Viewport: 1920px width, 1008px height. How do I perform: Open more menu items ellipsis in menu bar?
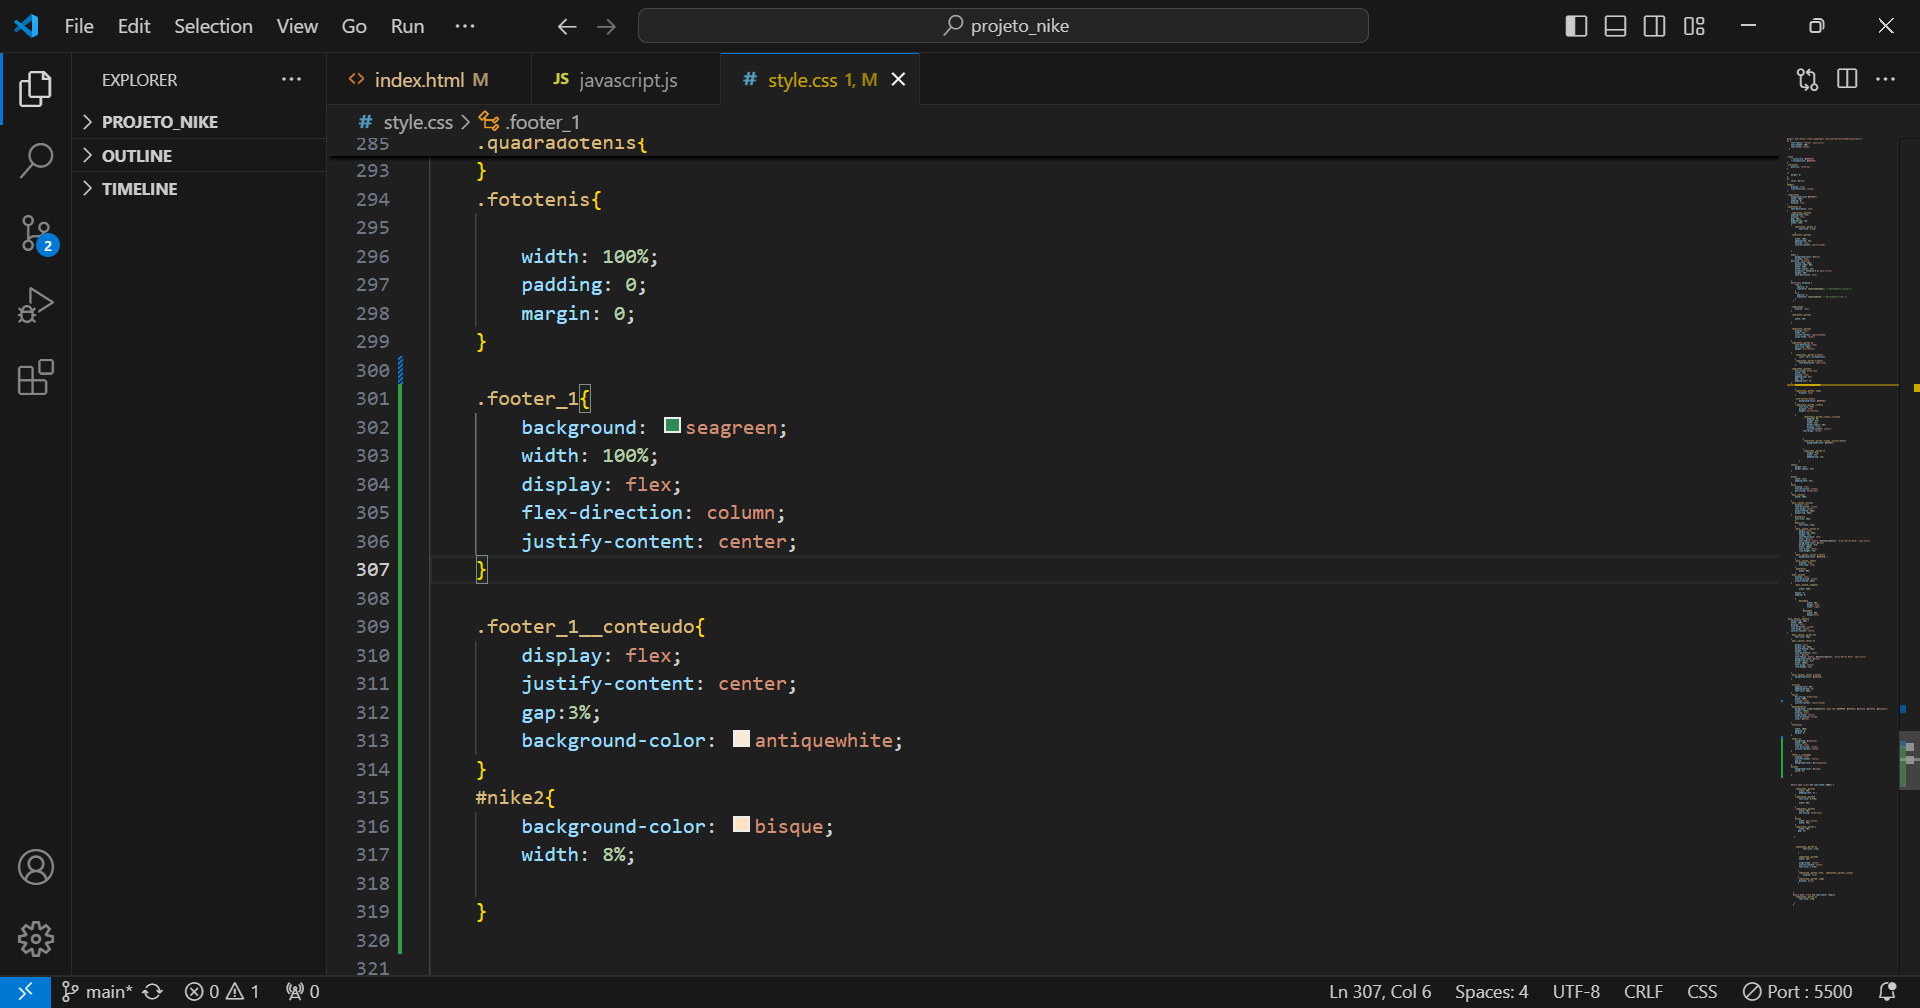(x=465, y=26)
